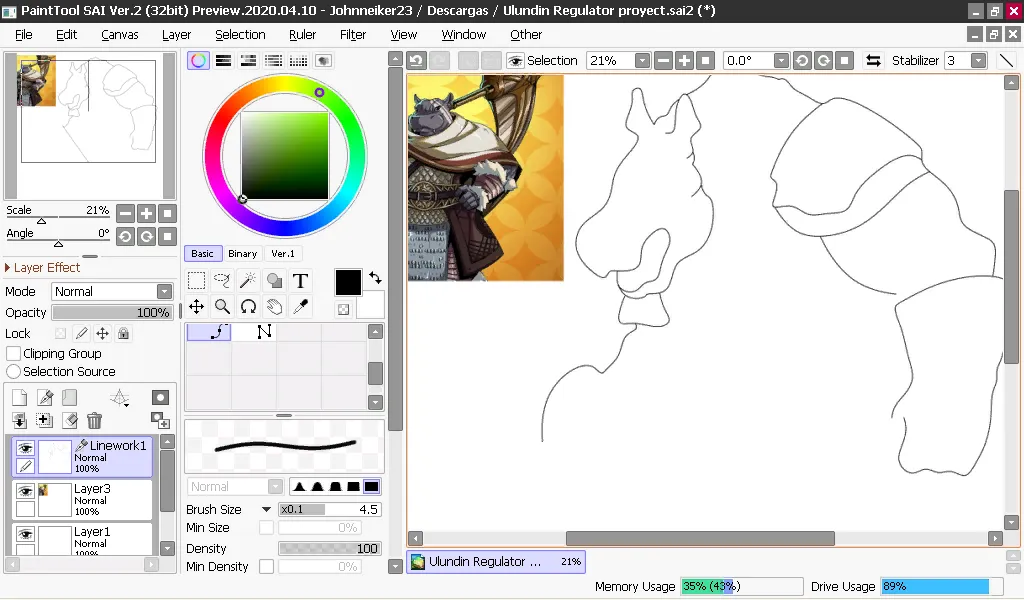This screenshot has height=600, width=1024.
Task: Toggle the color wheel panel
Action: click(199, 61)
